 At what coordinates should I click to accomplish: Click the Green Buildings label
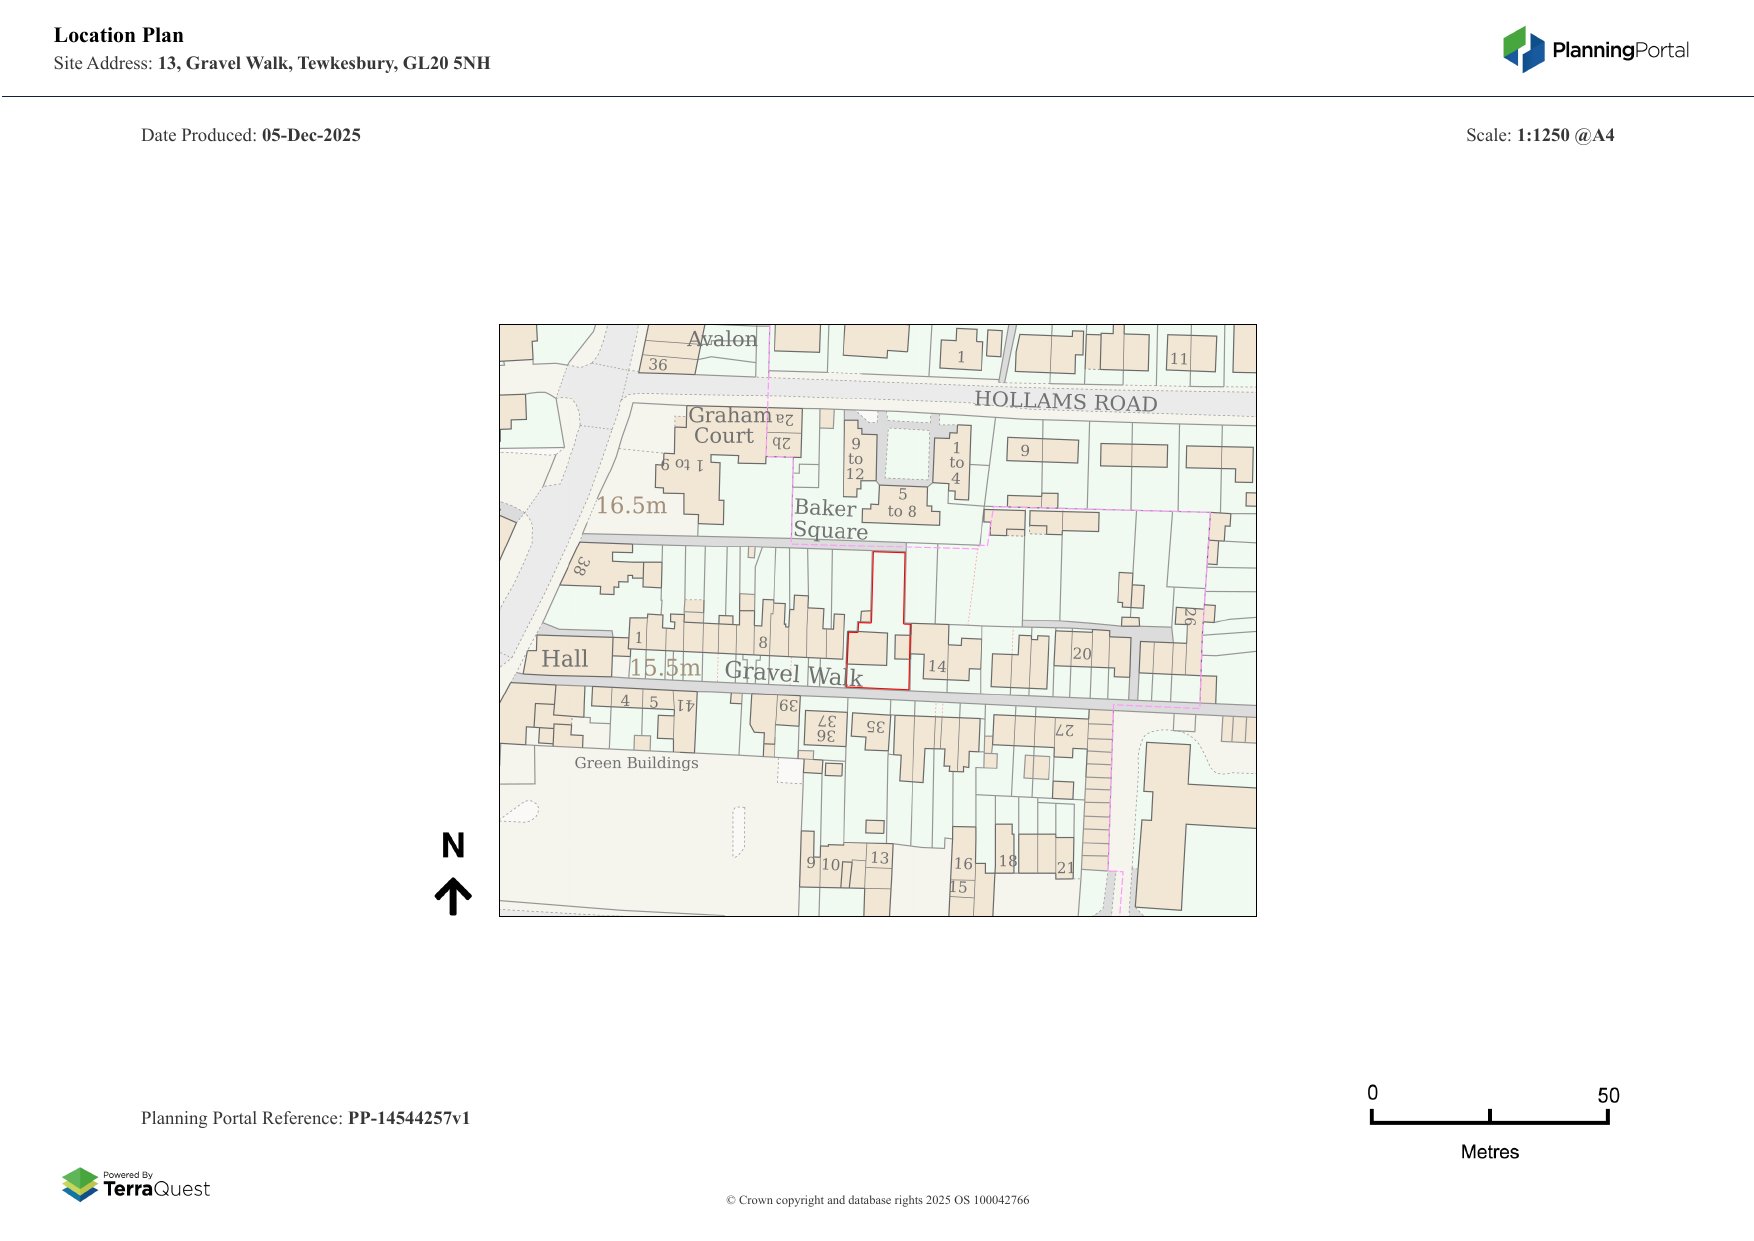point(636,763)
